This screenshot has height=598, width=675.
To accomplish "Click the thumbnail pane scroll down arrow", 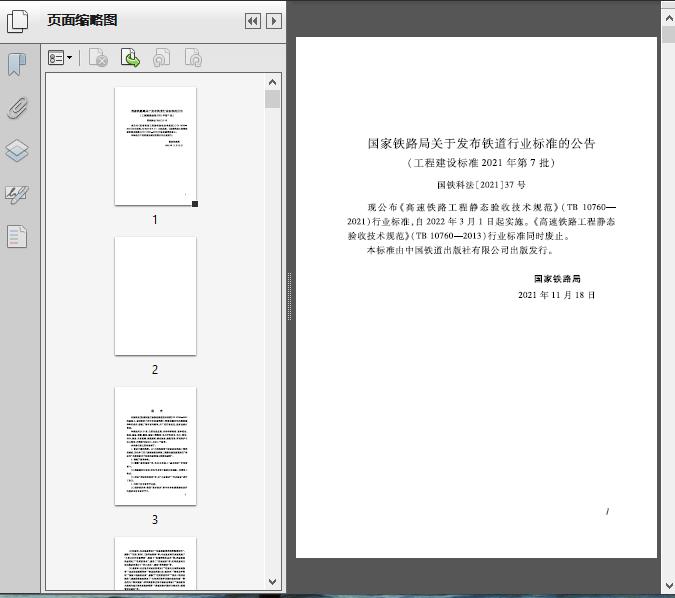I will [272, 582].
